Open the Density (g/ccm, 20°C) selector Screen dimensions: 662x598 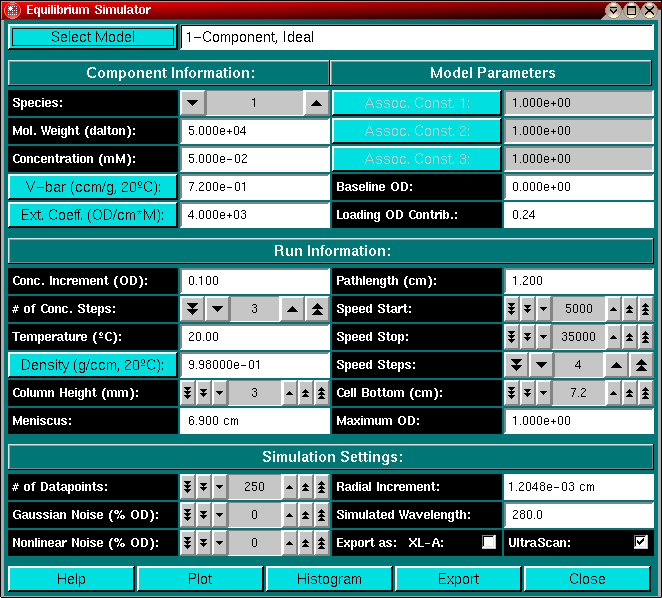(93, 365)
